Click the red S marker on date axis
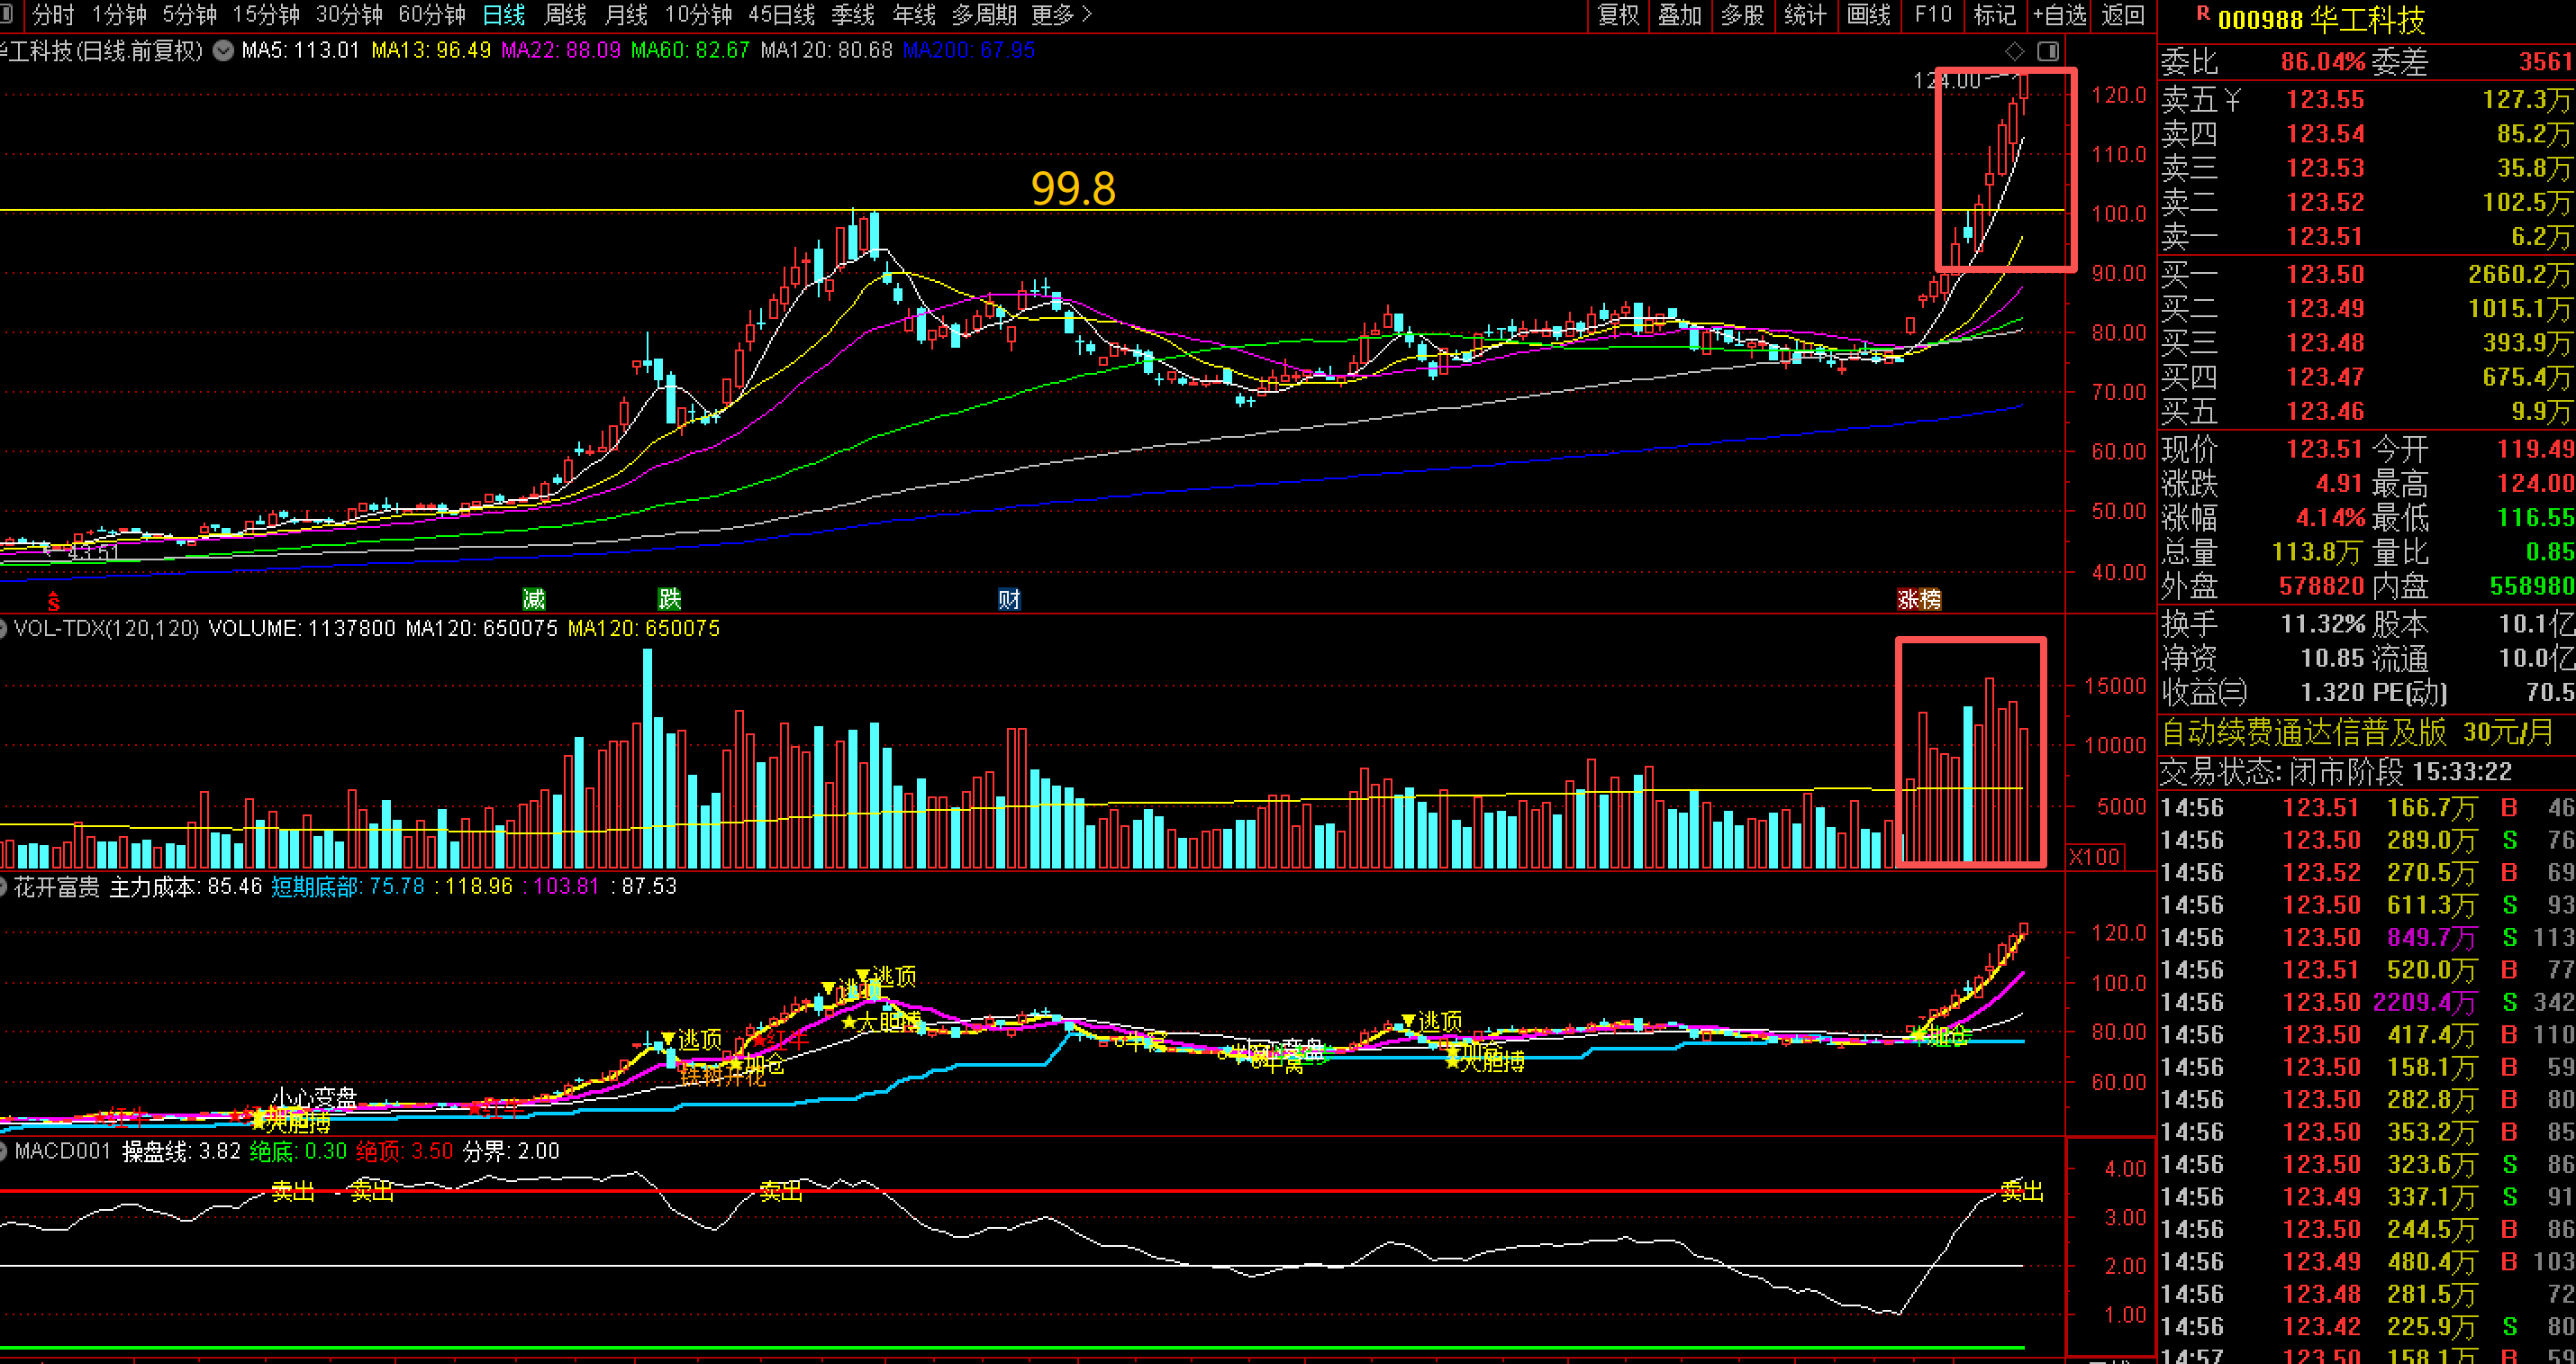Viewport: 2576px width, 1364px height. point(54,602)
